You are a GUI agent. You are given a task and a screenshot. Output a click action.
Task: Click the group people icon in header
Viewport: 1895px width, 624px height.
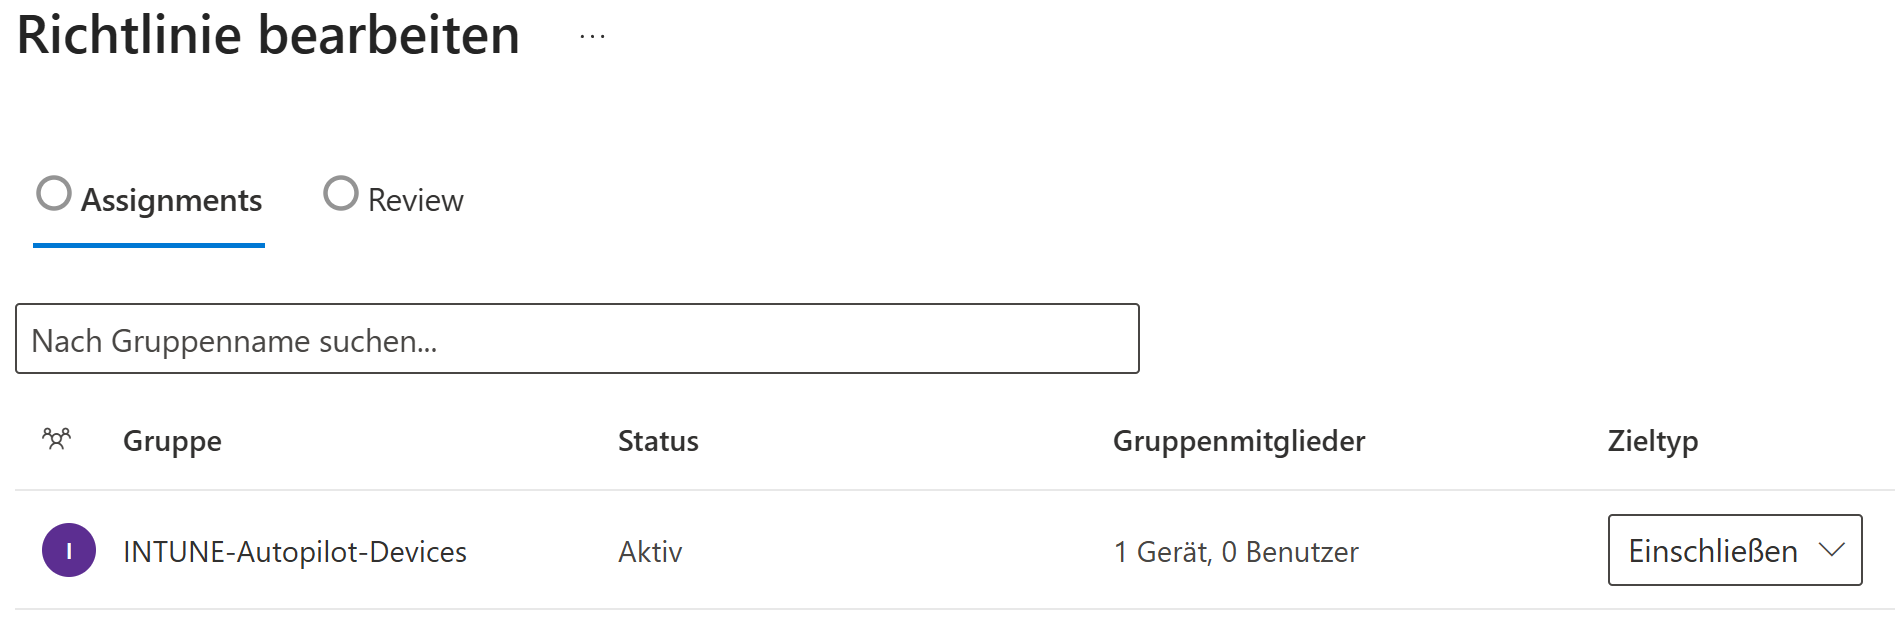coord(57,439)
